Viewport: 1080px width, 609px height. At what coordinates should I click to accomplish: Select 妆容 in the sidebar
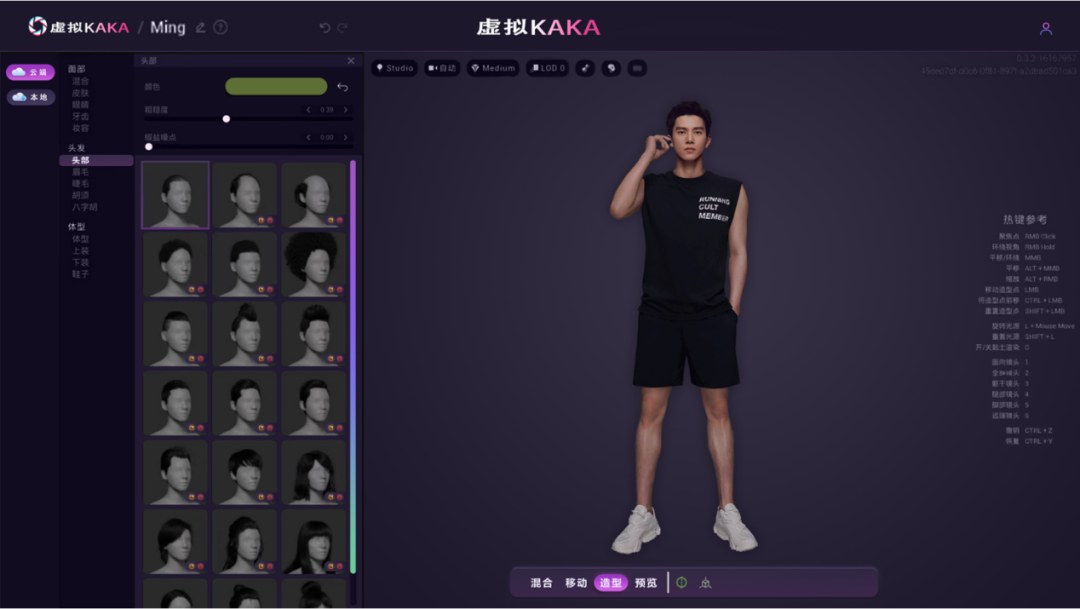81,128
